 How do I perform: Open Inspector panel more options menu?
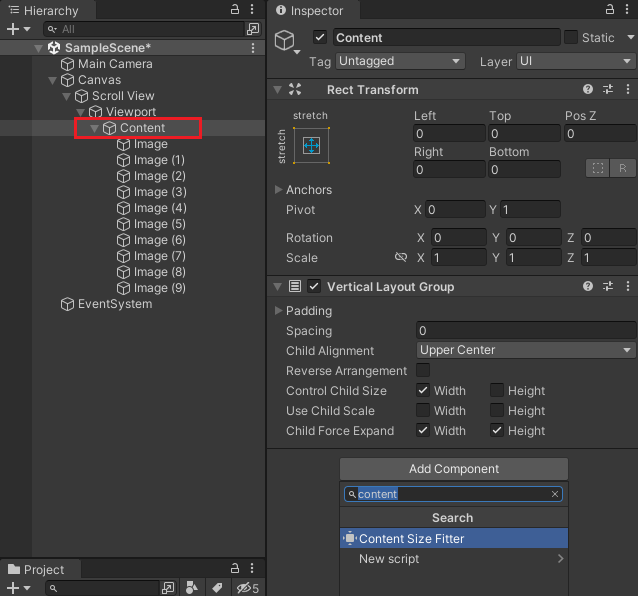coord(627,9)
